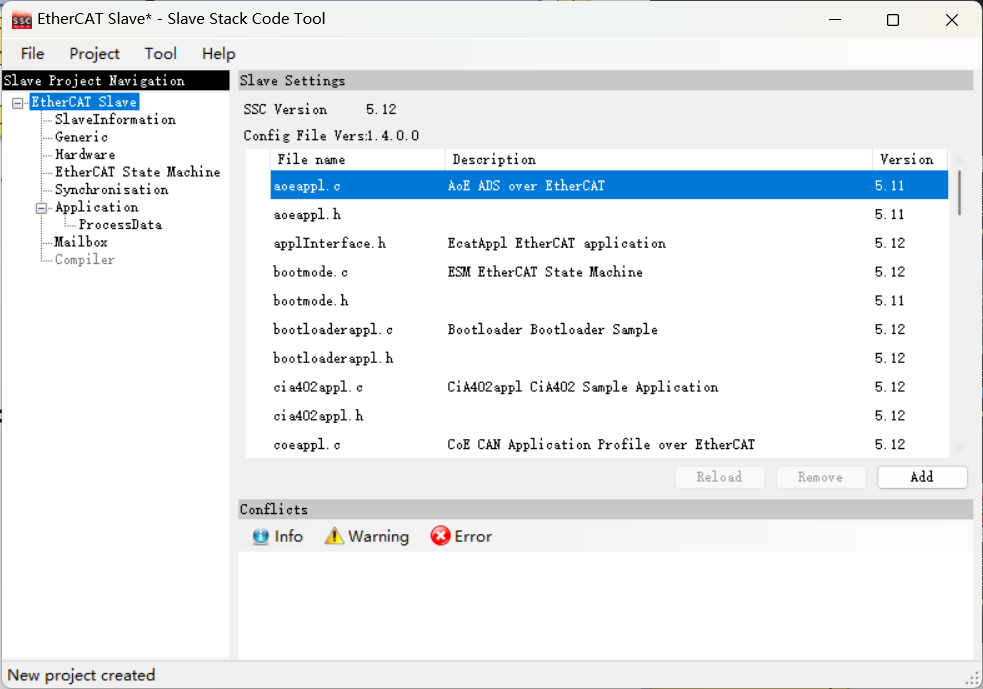Viewport: 983px width, 689px height.
Task: Select Mailbox in navigation tree
Action: tap(81, 242)
